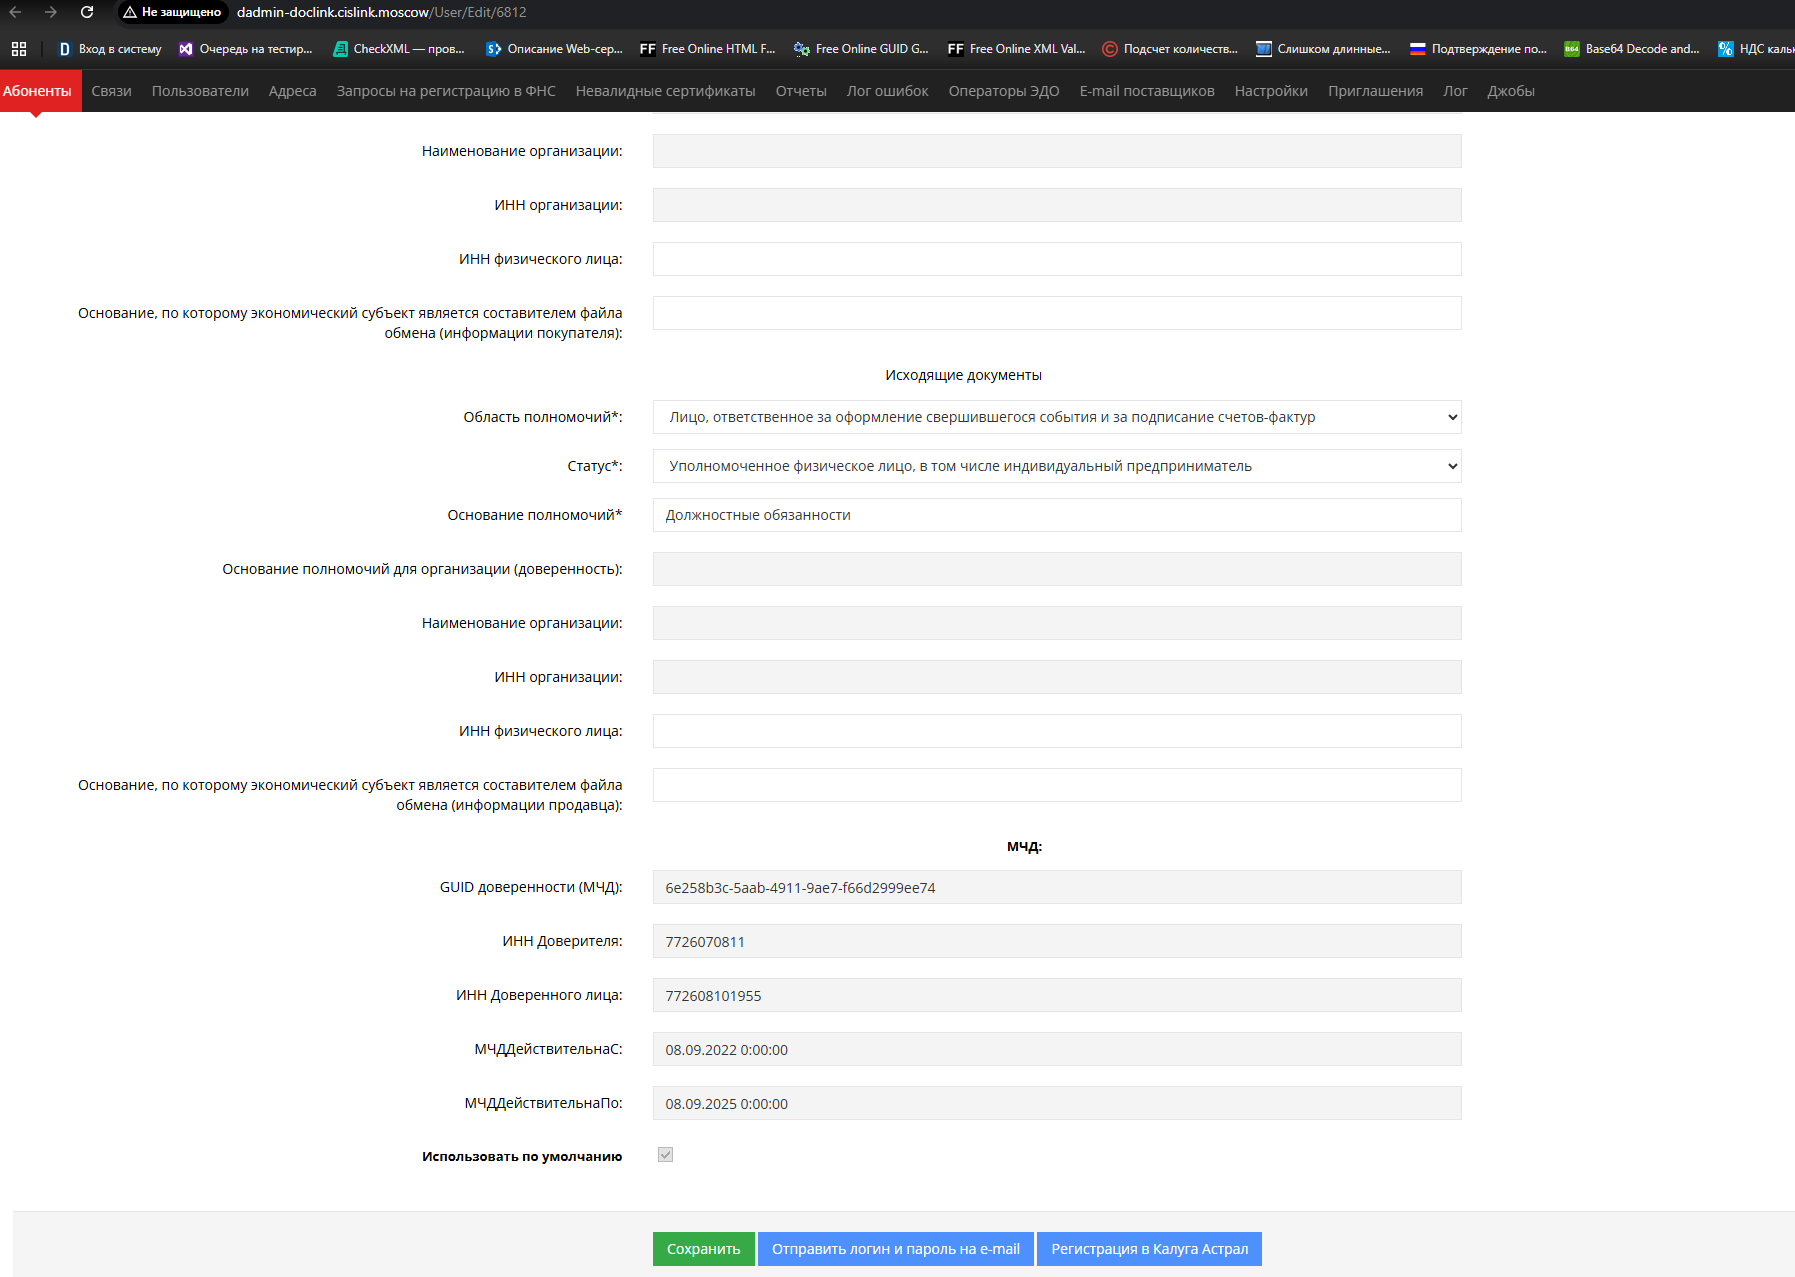Click outgoing 'Основание полномочий для организации (доверенность)' field
1795x1277 pixels.
1057,569
